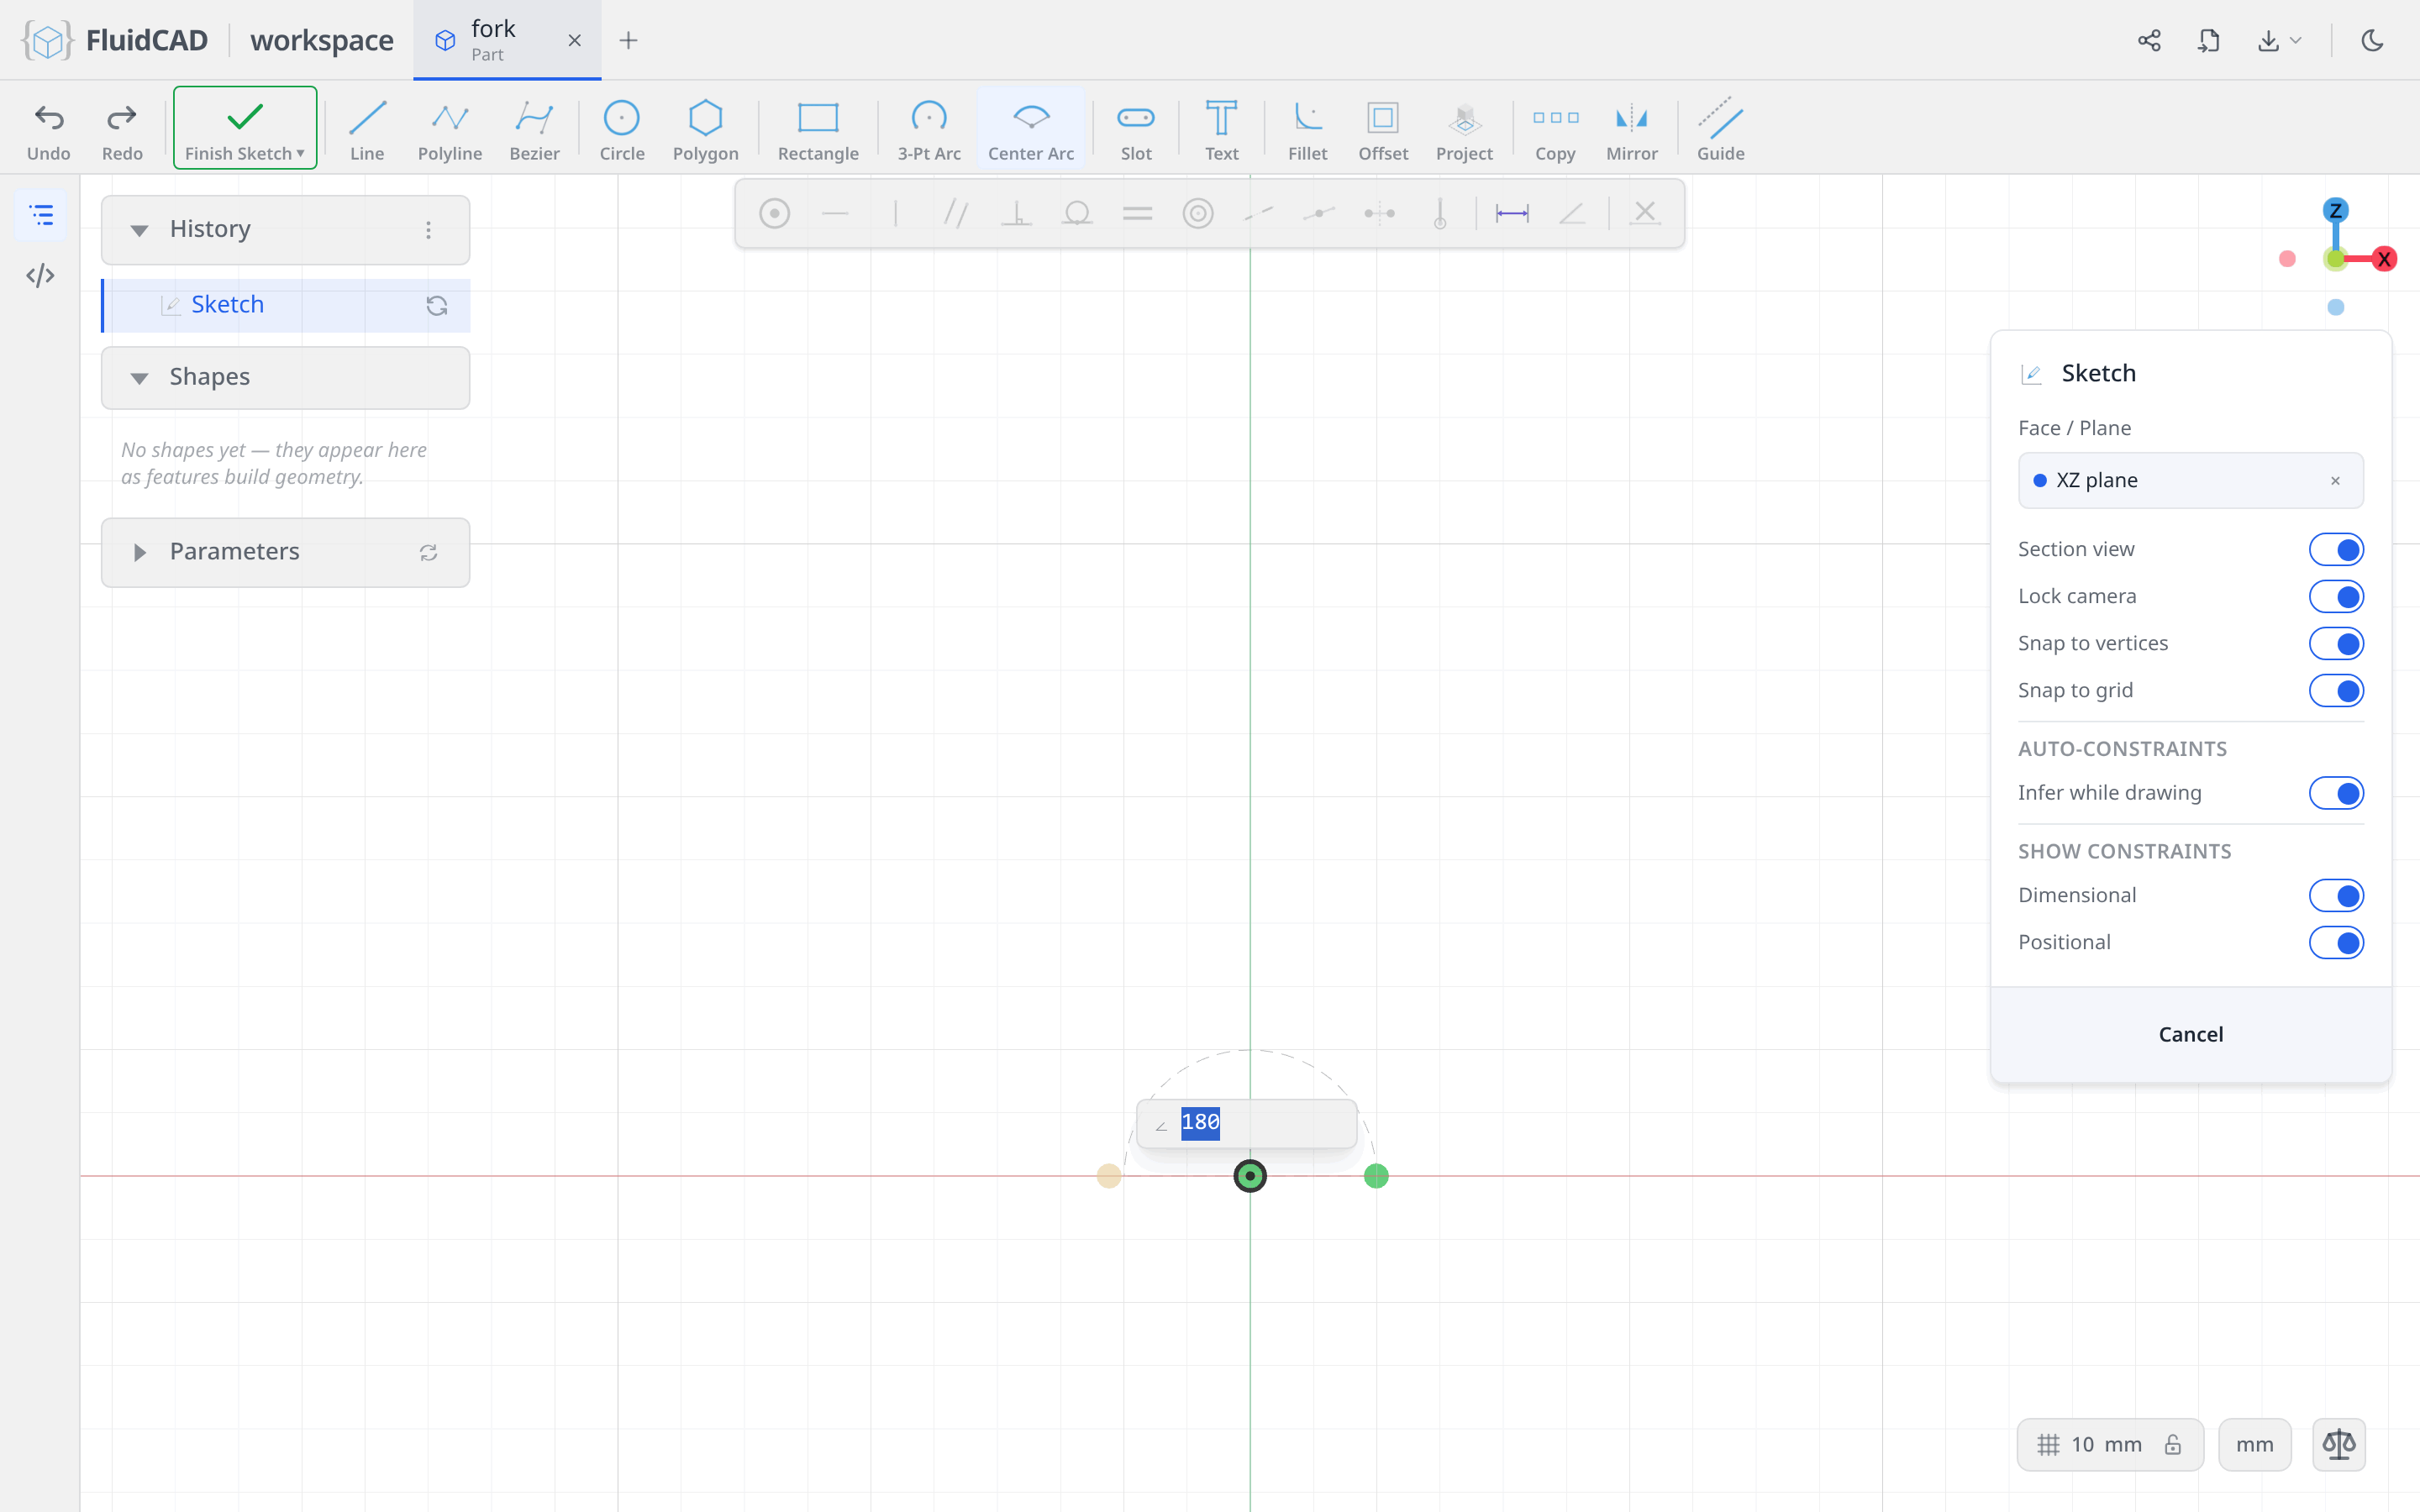This screenshot has height=1512, width=2420.
Task: Open the Finish Sketch dropdown arrow
Action: 300,153
